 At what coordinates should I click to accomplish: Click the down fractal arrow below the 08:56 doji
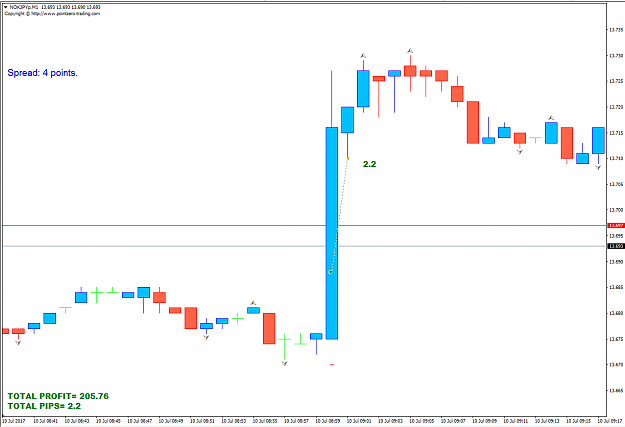pyautogui.click(x=285, y=363)
